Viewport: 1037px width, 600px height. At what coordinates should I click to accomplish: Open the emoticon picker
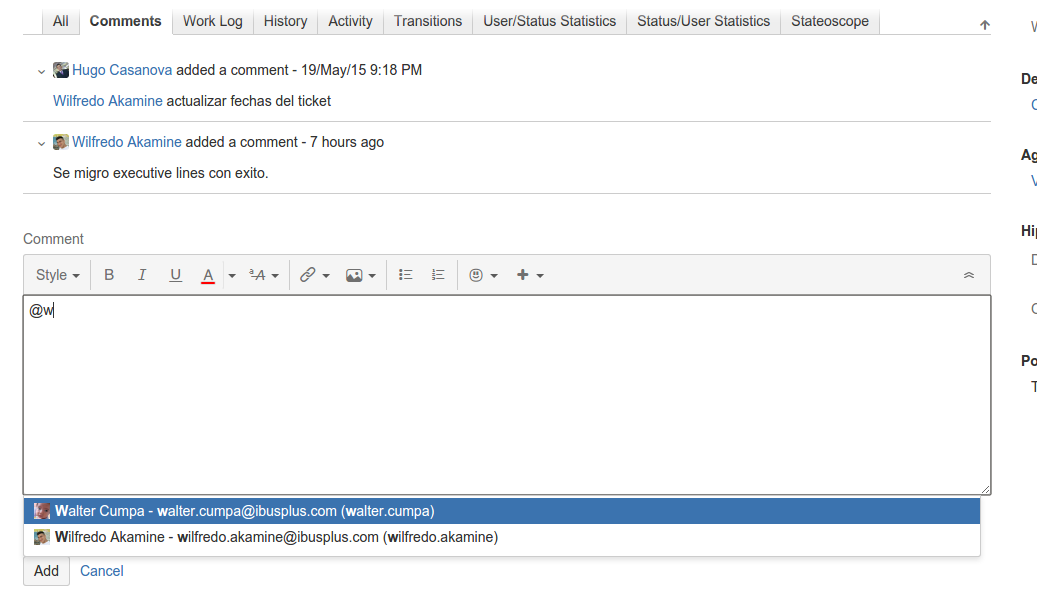coord(477,275)
